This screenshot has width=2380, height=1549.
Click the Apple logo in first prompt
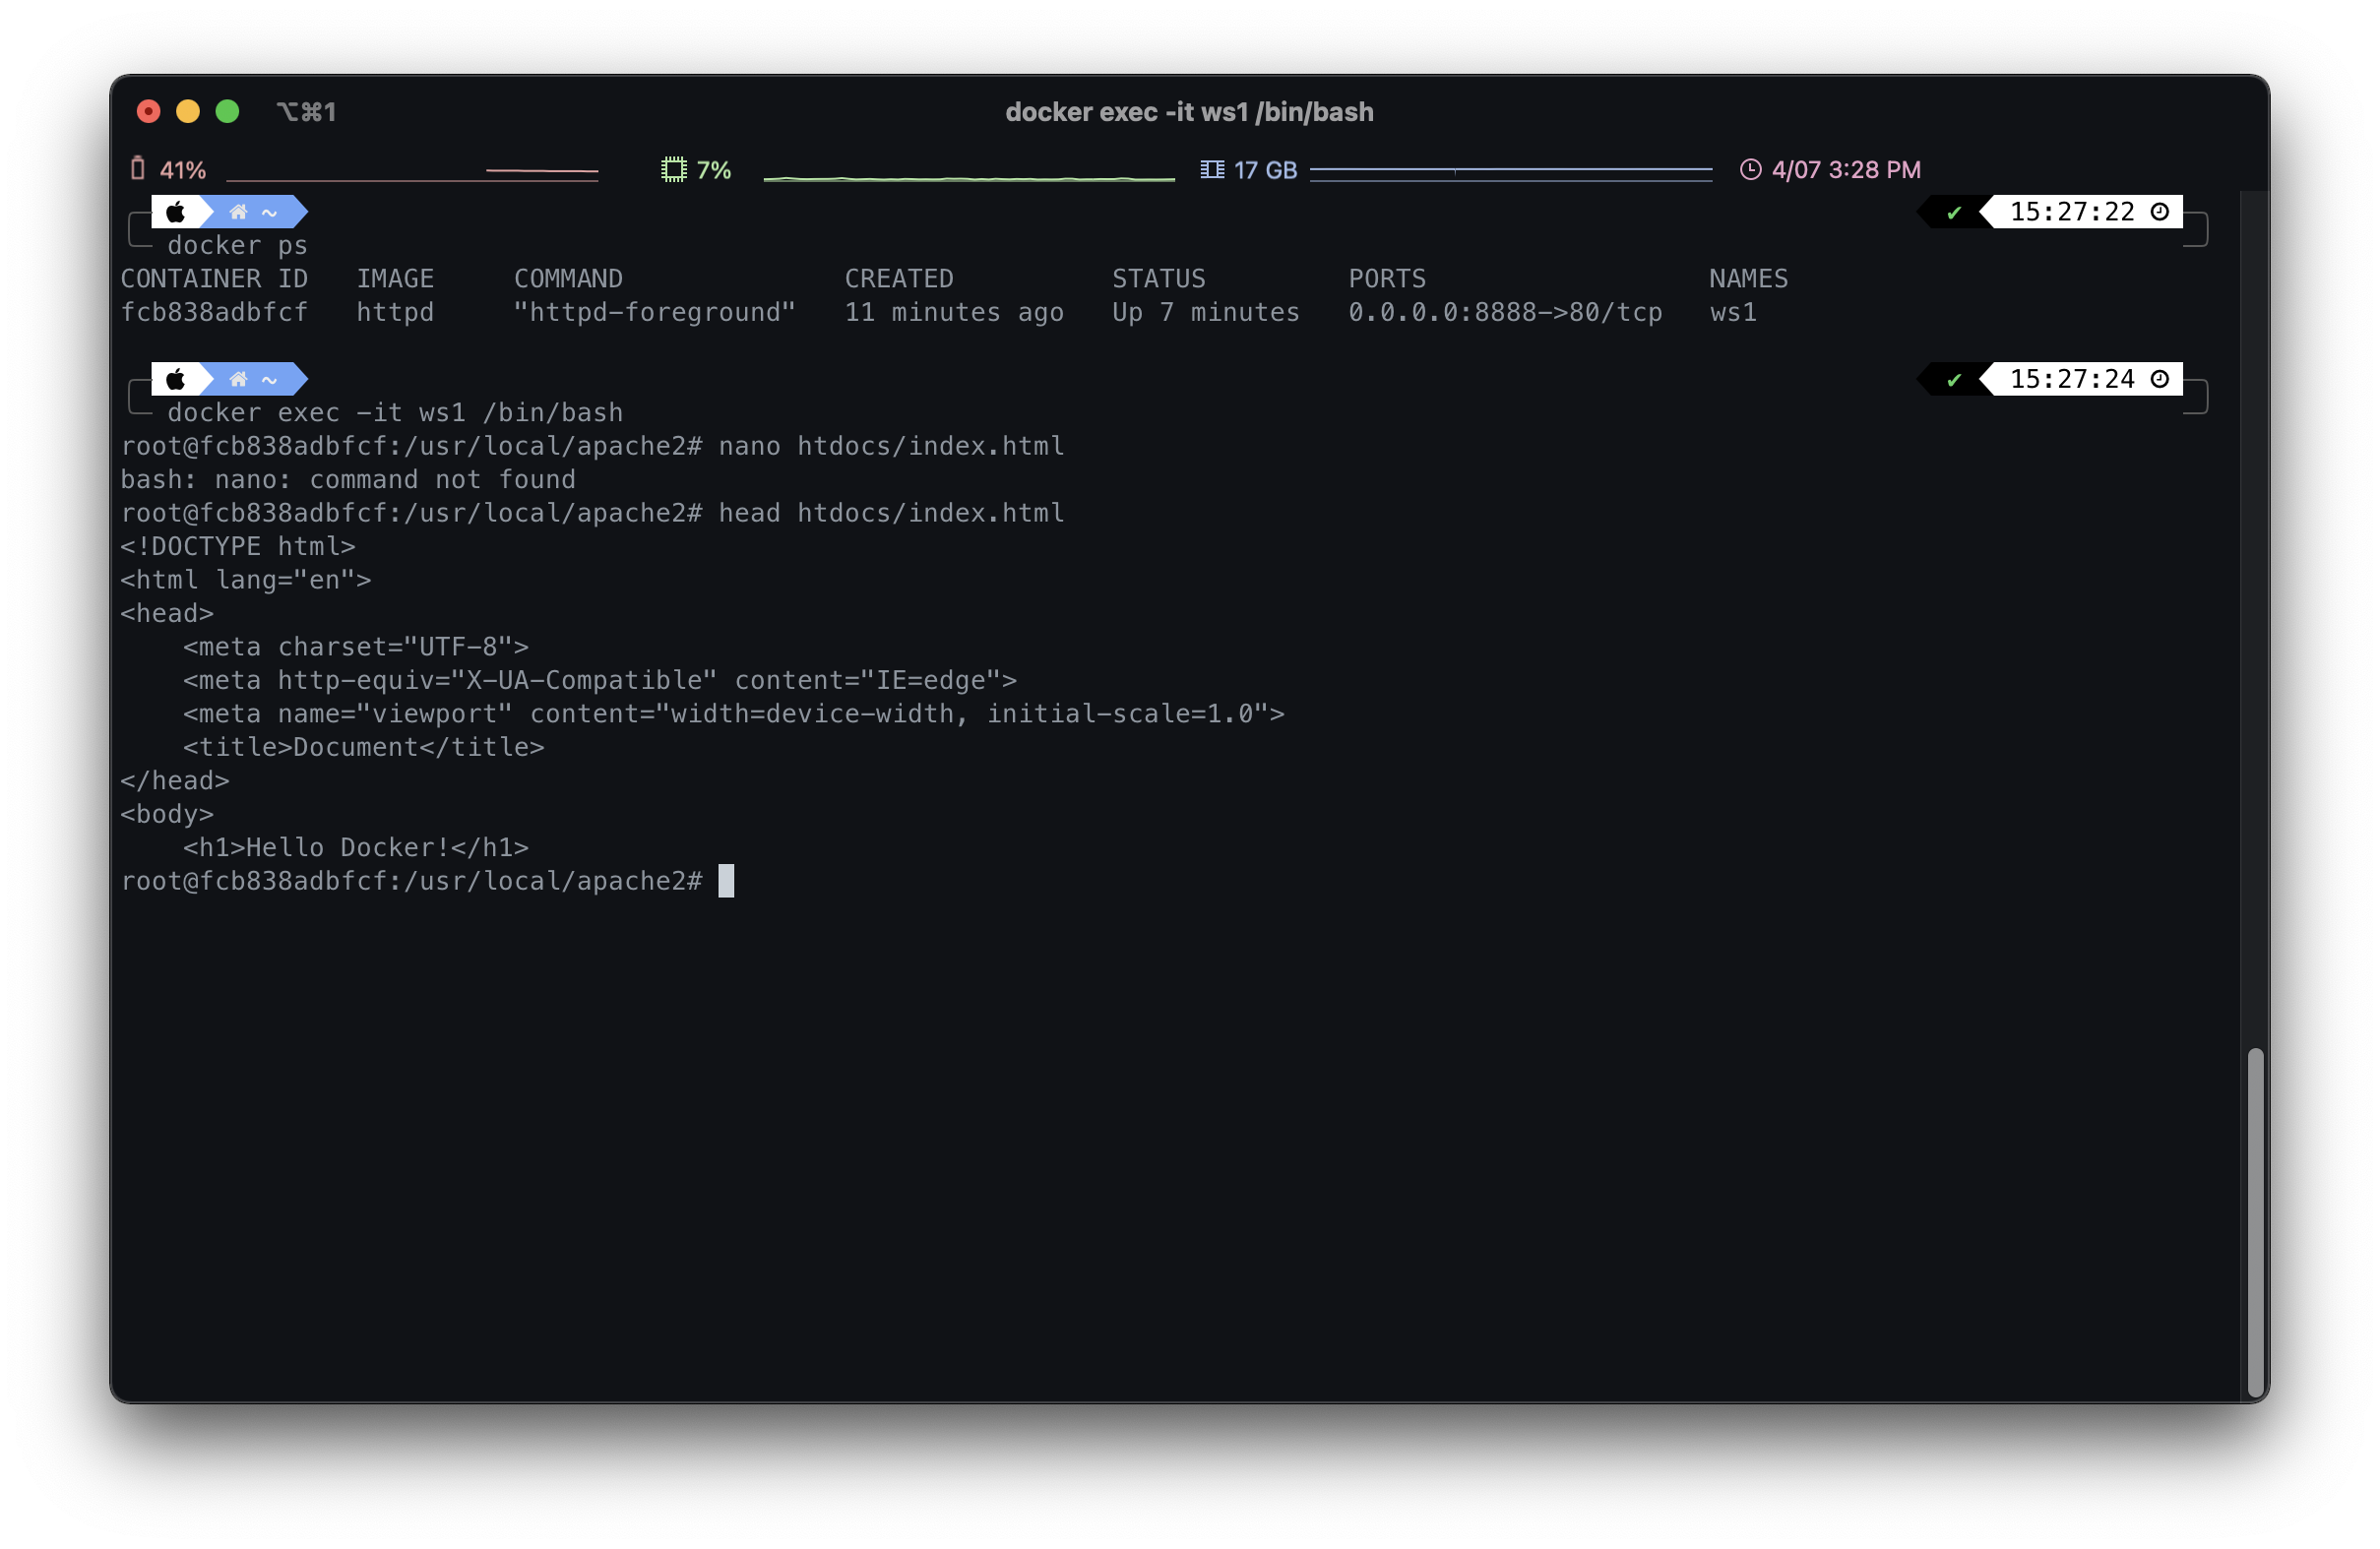tap(176, 212)
